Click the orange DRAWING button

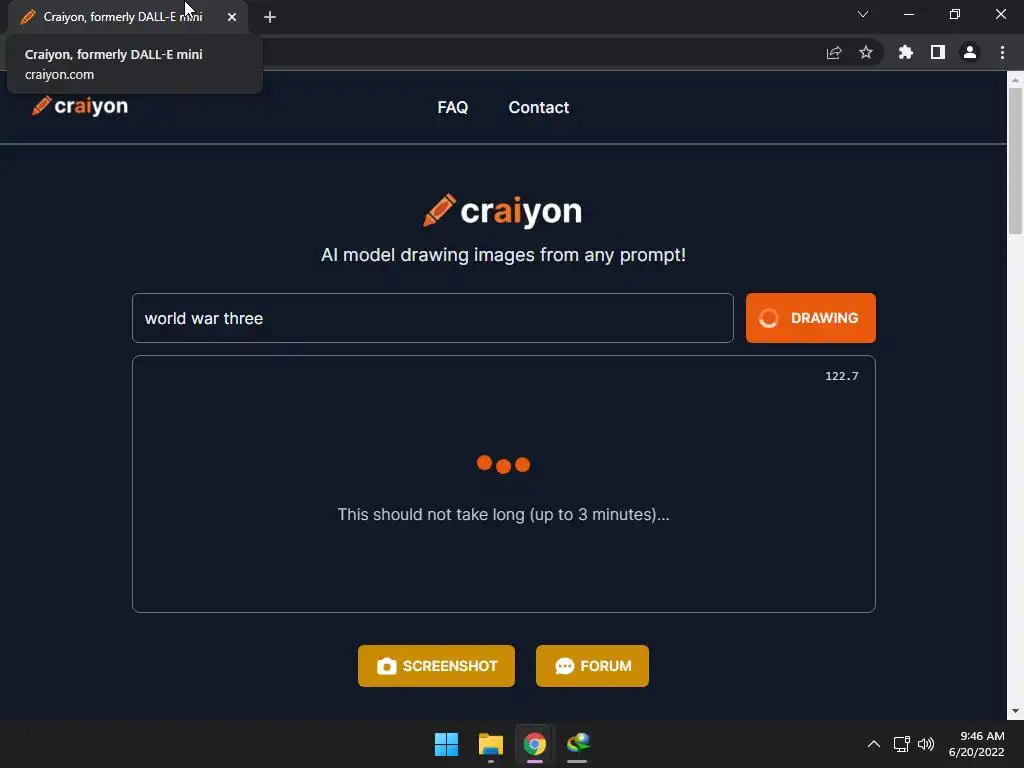click(810, 318)
